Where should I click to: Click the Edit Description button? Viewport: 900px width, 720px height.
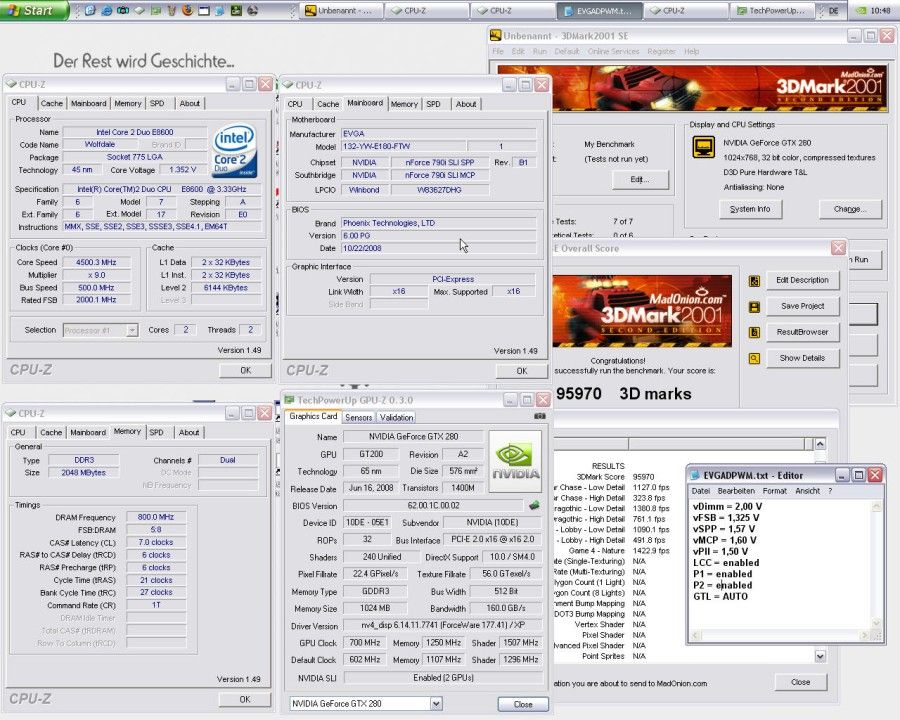(802, 280)
